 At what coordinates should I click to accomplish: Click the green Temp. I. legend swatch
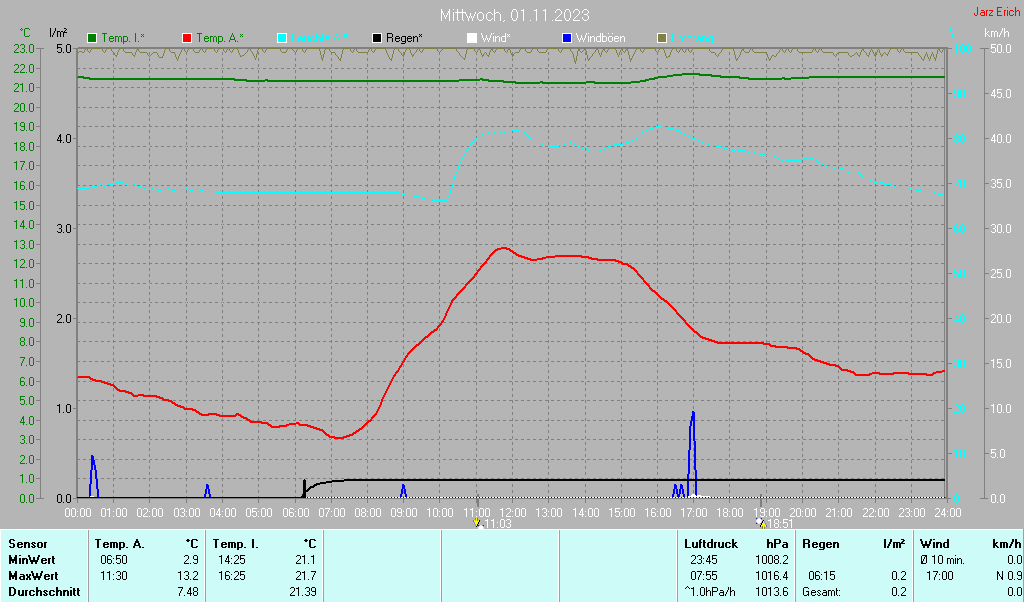[92, 39]
